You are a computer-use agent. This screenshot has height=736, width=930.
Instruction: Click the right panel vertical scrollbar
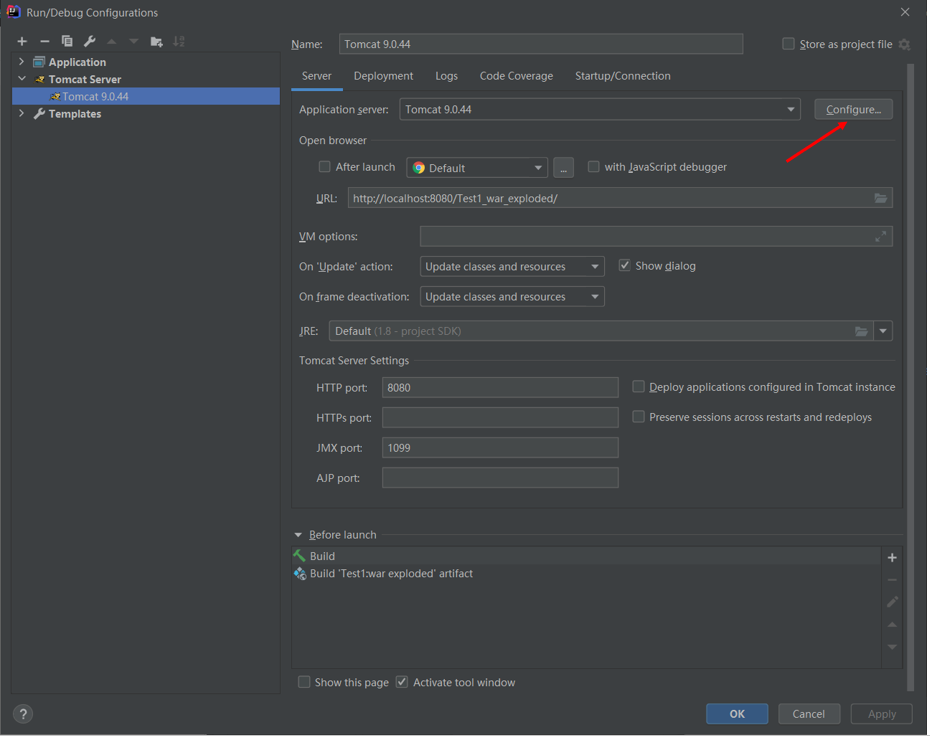pyautogui.click(x=910, y=377)
